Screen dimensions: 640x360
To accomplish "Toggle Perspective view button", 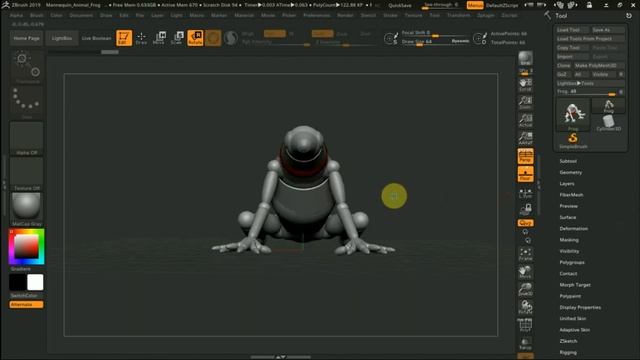I will [x=525, y=156].
